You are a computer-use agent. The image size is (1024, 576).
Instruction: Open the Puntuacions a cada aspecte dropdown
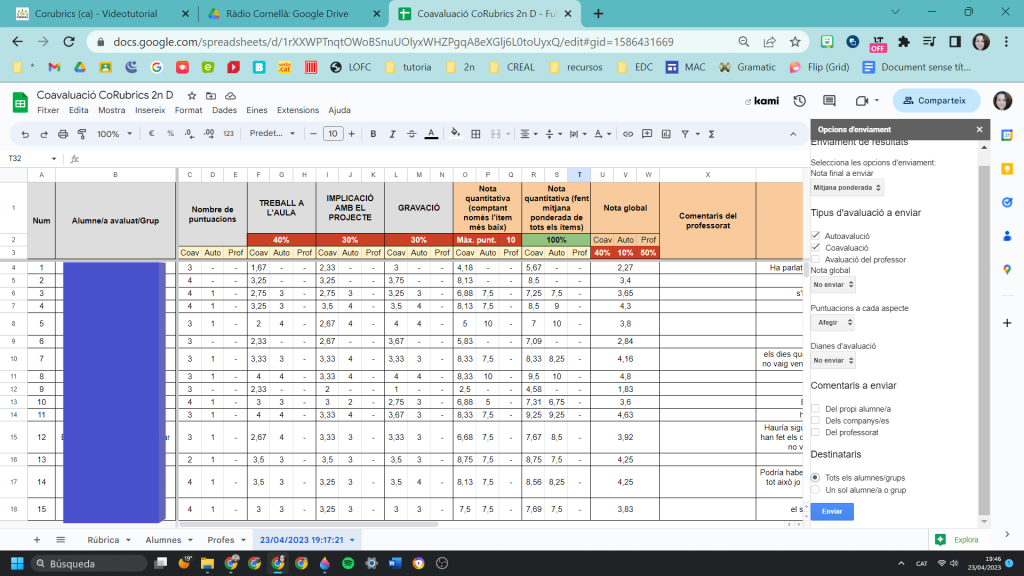[x=832, y=324]
